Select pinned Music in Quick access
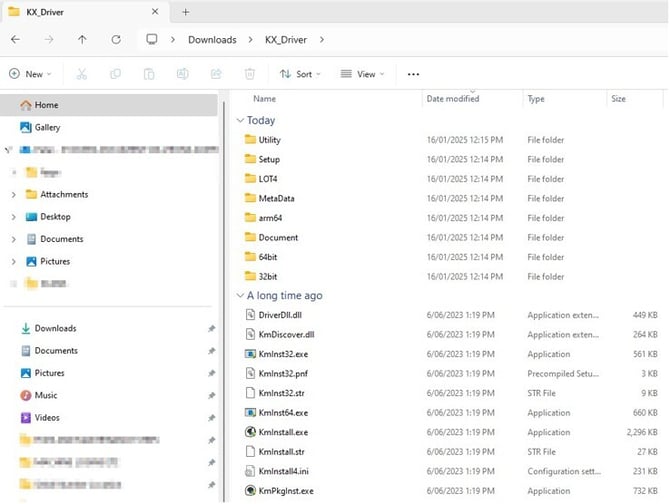Viewport: 670px width, 504px height. coord(46,395)
